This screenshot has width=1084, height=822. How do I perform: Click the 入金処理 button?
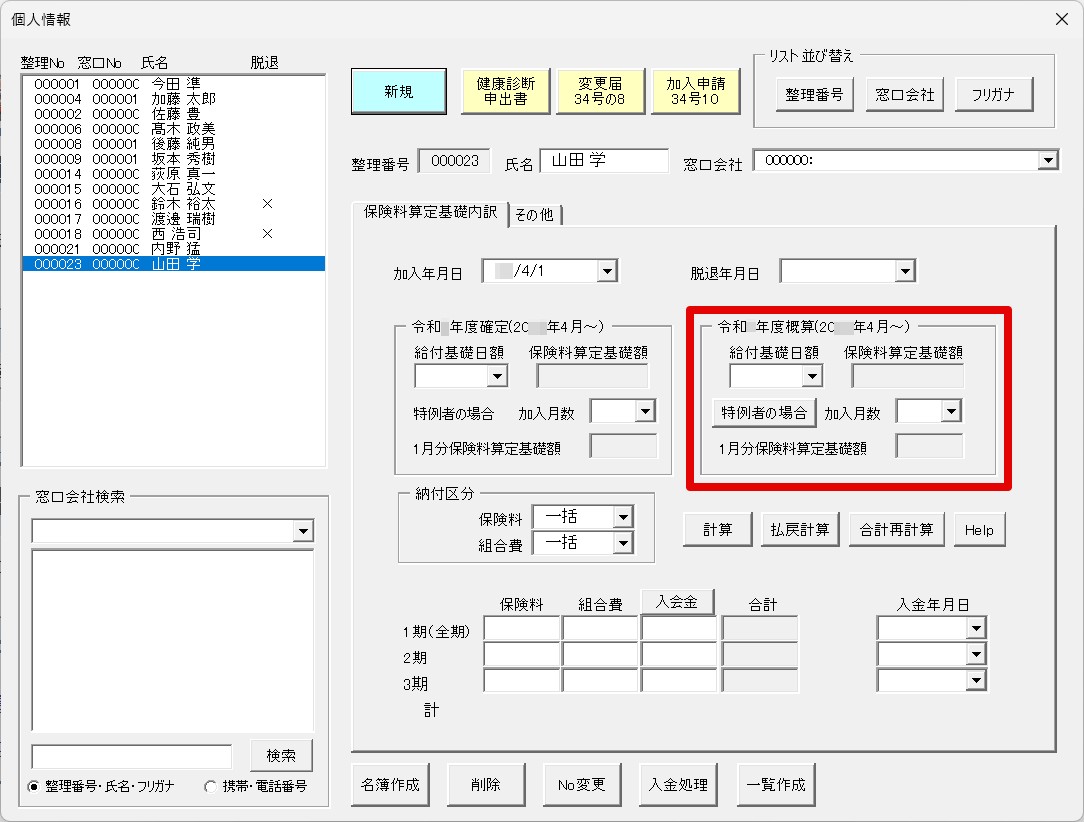click(x=678, y=784)
